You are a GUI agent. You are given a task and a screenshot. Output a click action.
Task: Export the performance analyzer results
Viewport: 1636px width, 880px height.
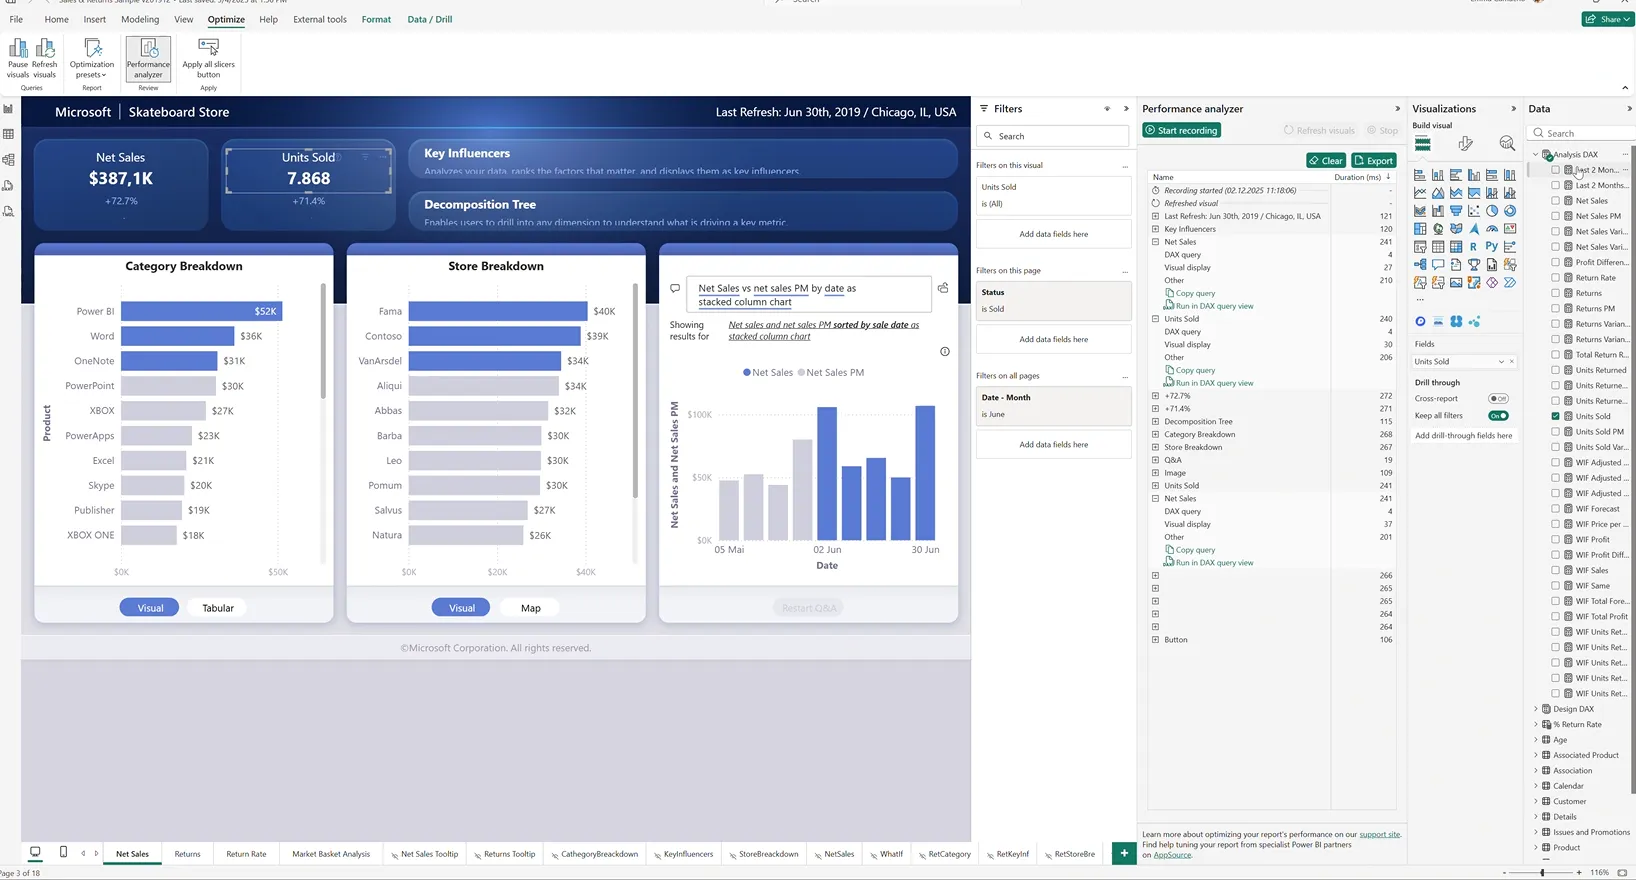coord(1374,160)
